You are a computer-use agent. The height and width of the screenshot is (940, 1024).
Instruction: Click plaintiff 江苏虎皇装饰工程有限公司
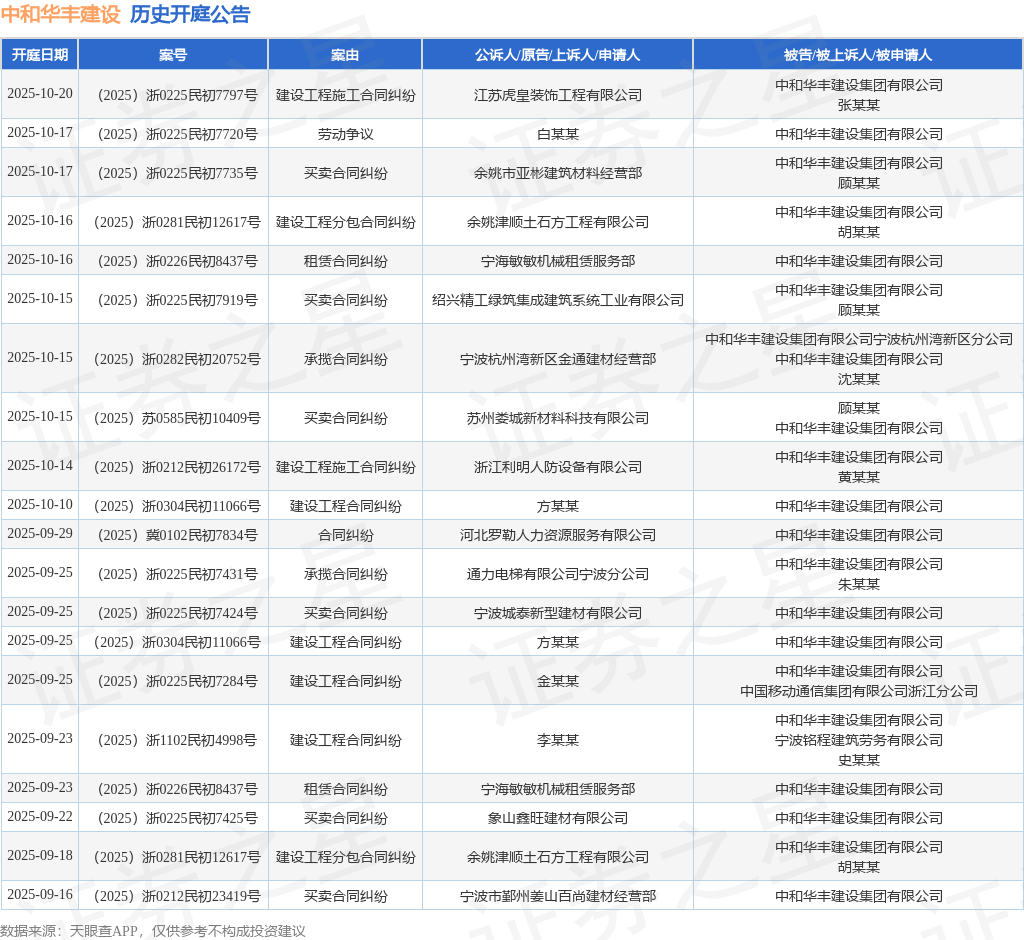point(558,95)
